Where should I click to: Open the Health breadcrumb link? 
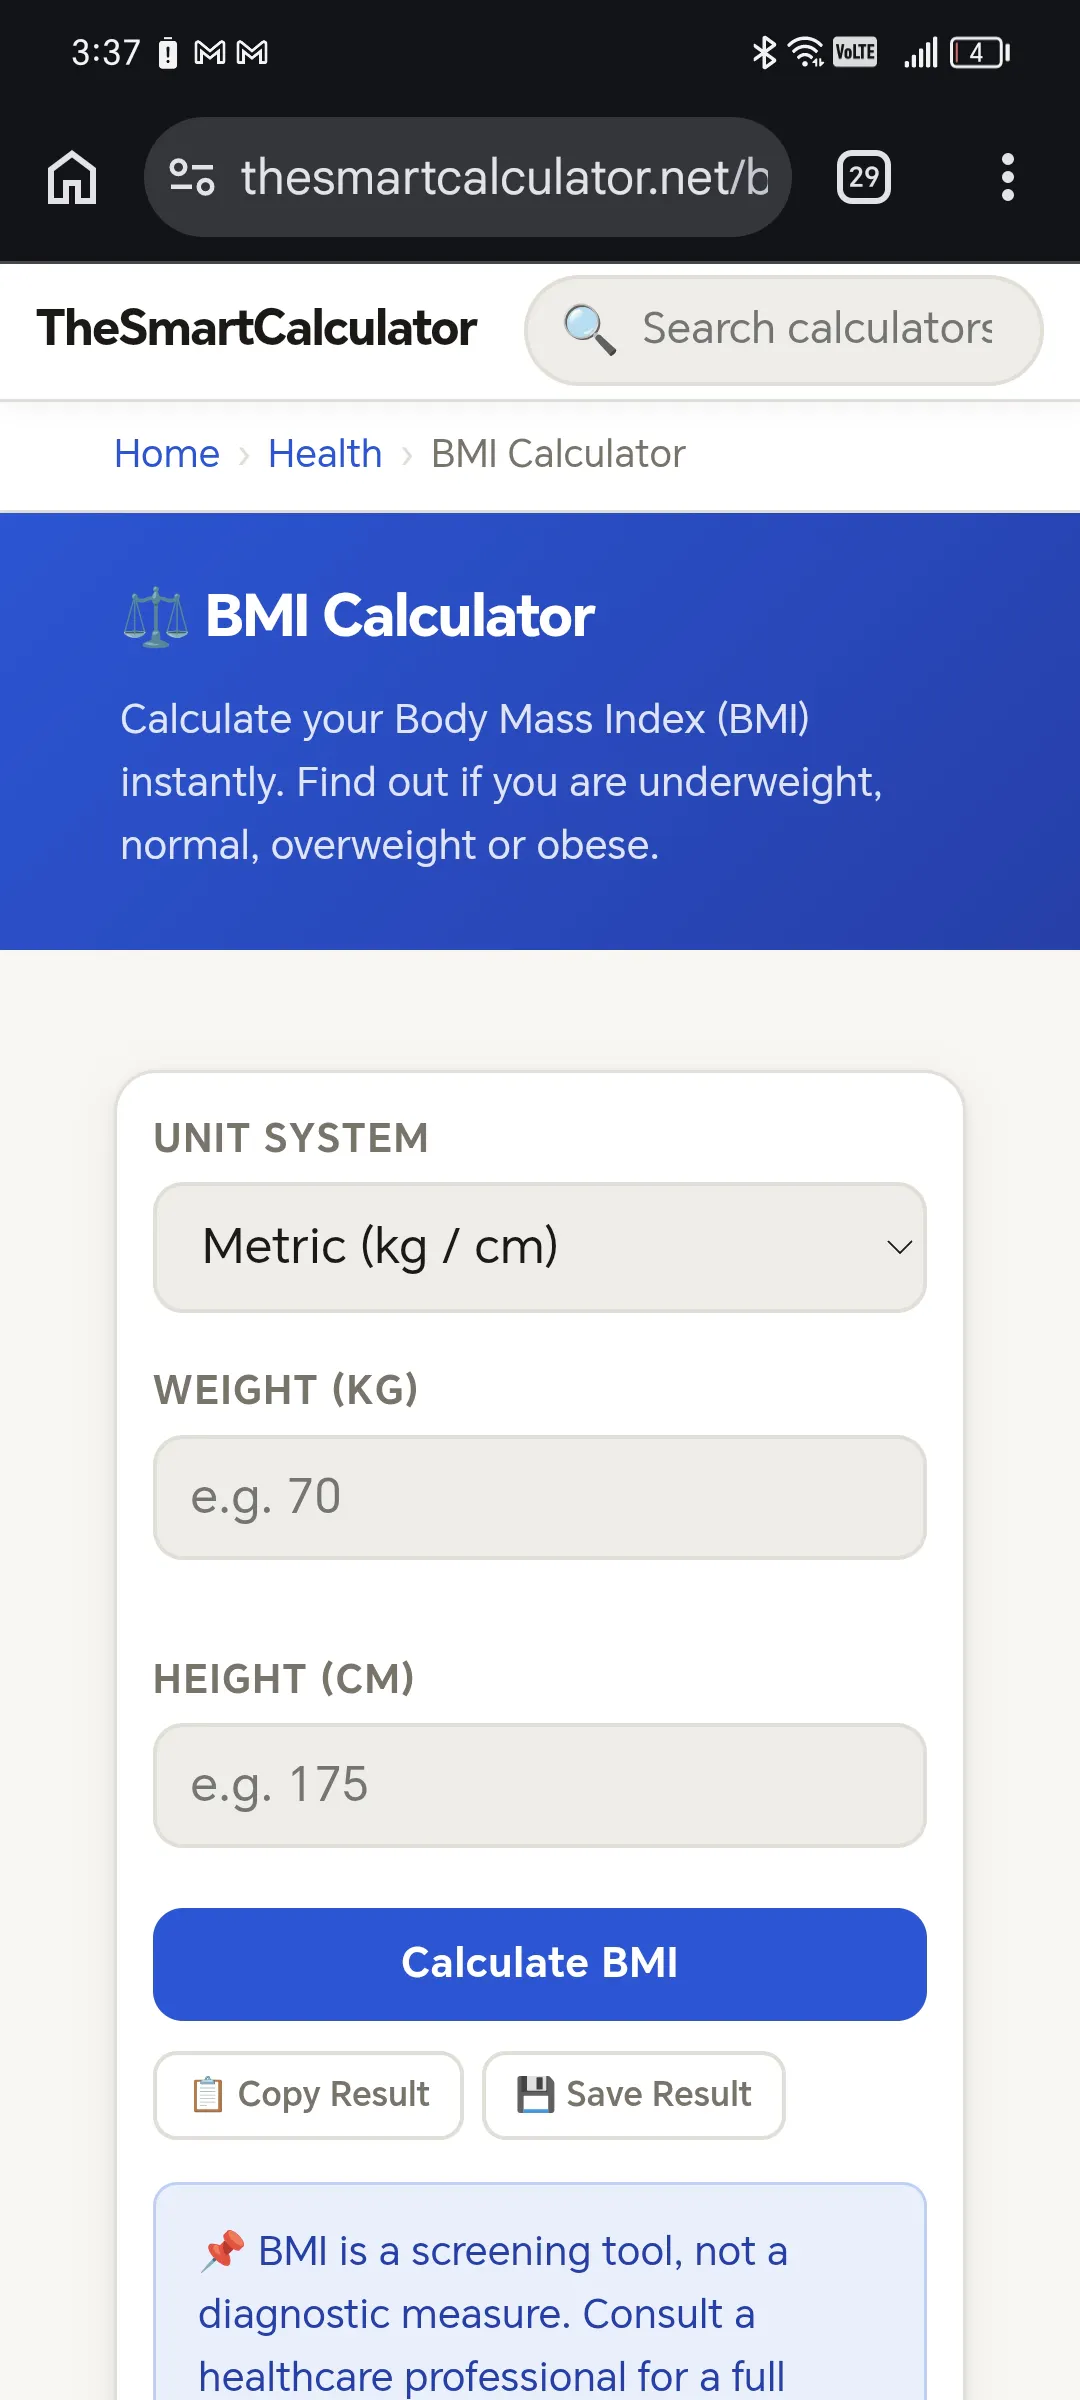click(x=325, y=454)
